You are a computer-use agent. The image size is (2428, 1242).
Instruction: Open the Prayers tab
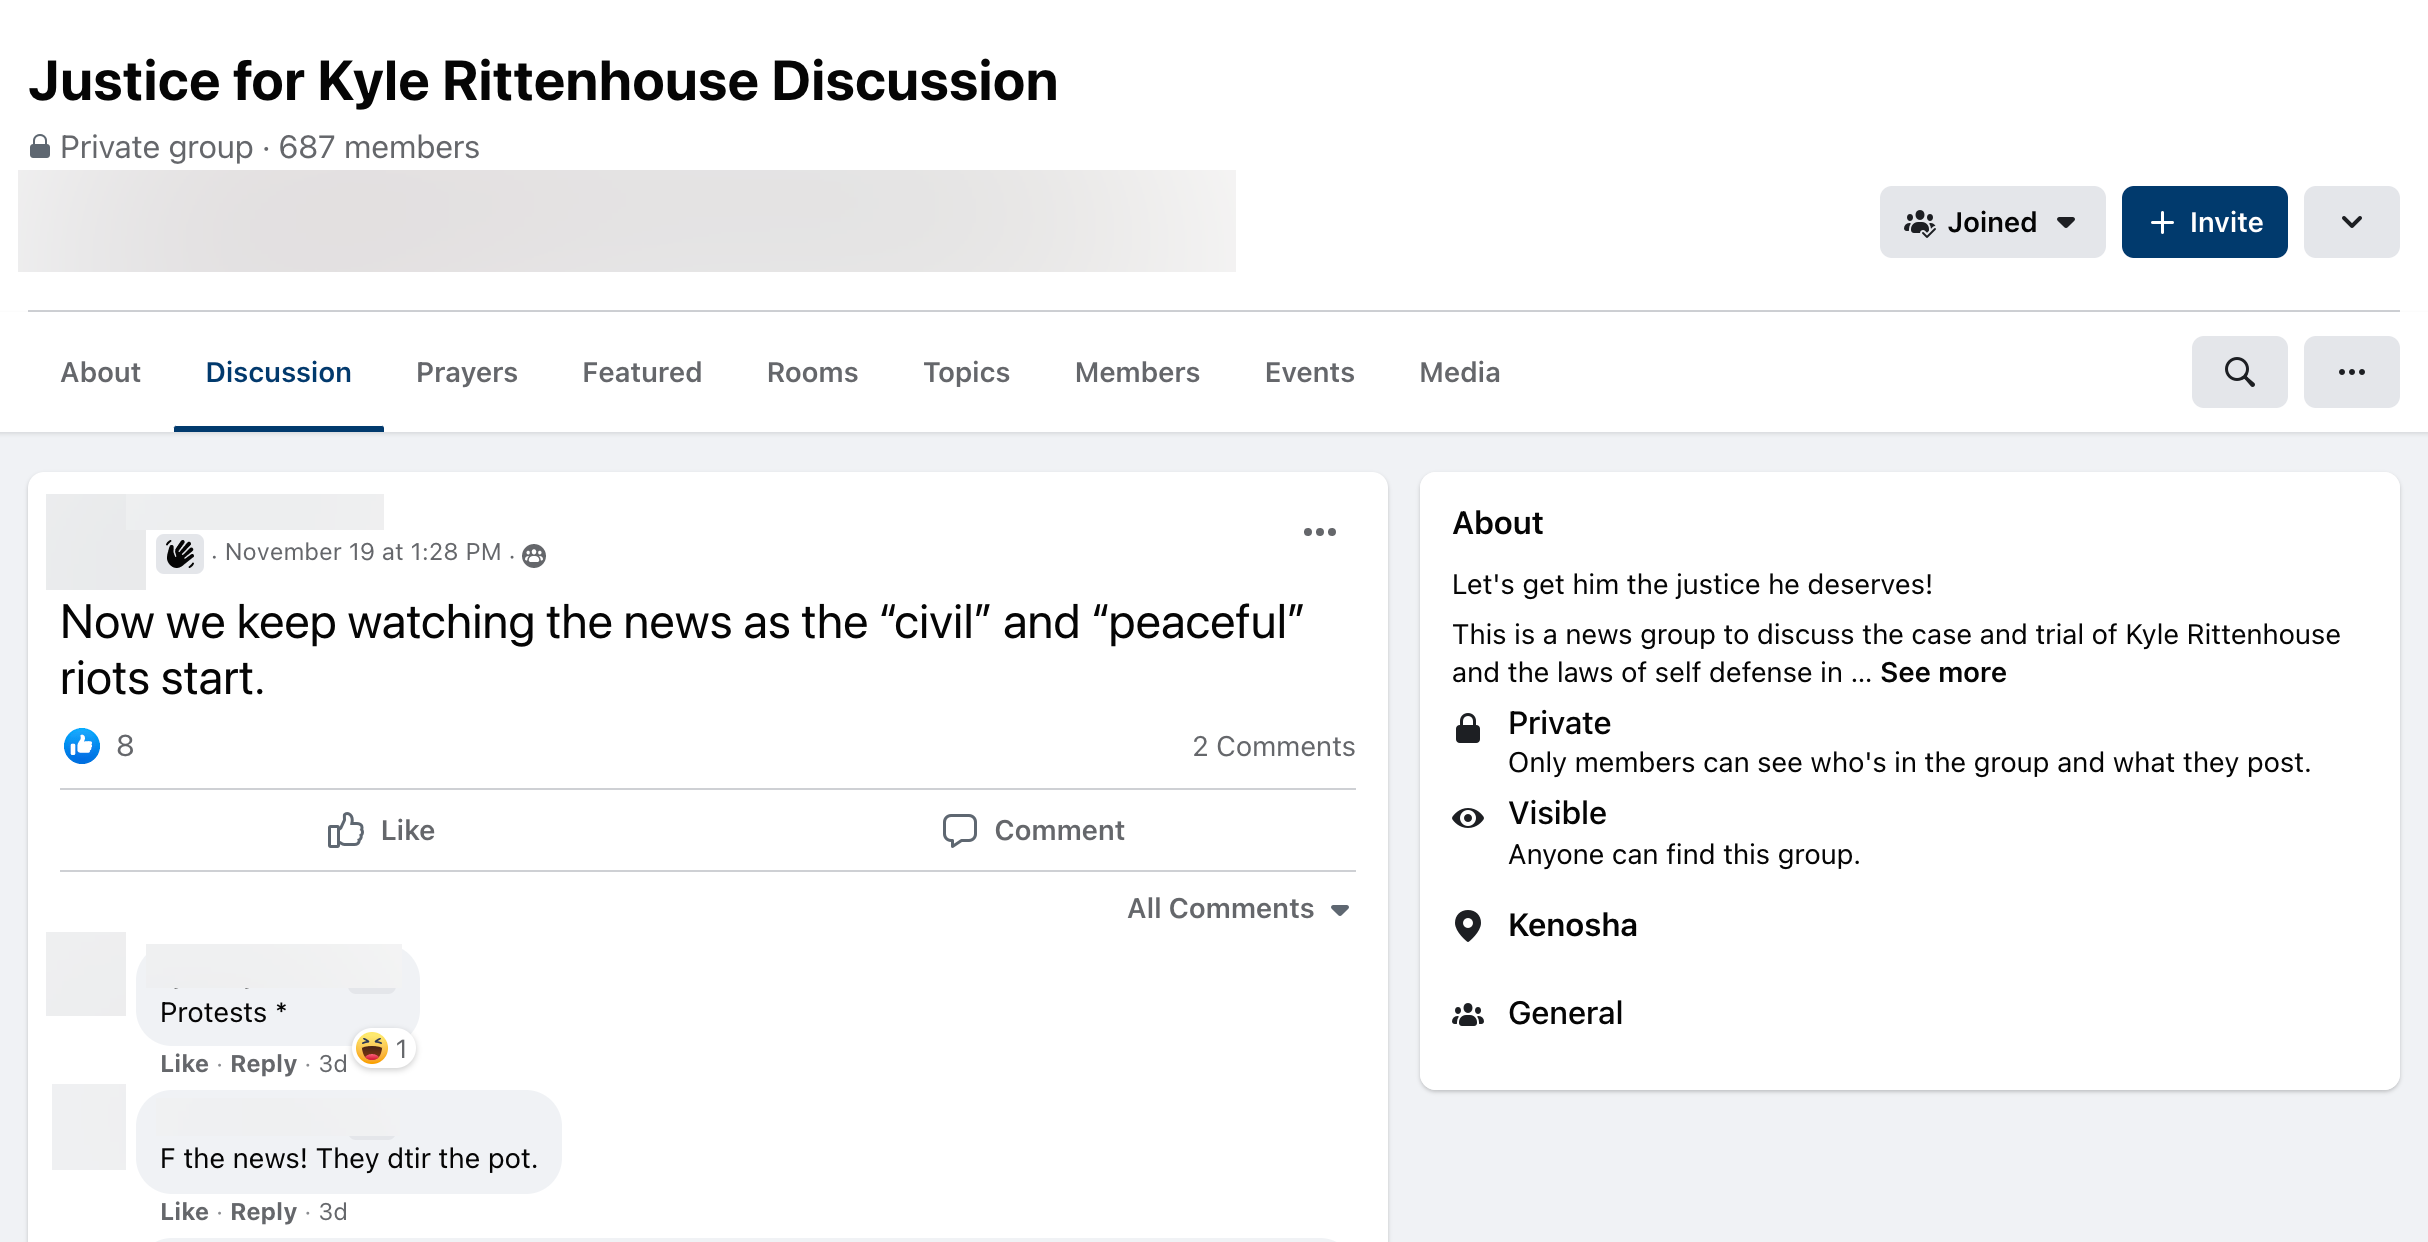pyautogui.click(x=466, y=372)
